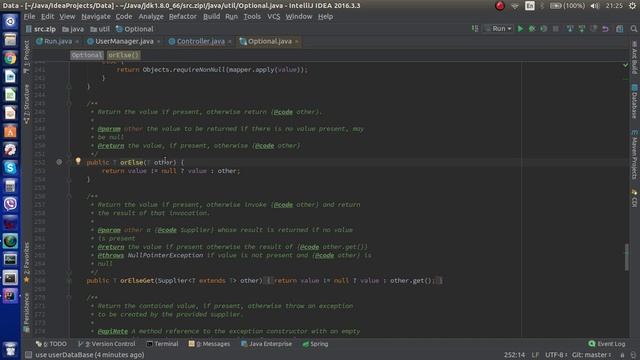Screen dimensions: 640x360
Task: Toggle the Ant Build tool window
Action: pos(634,57)
